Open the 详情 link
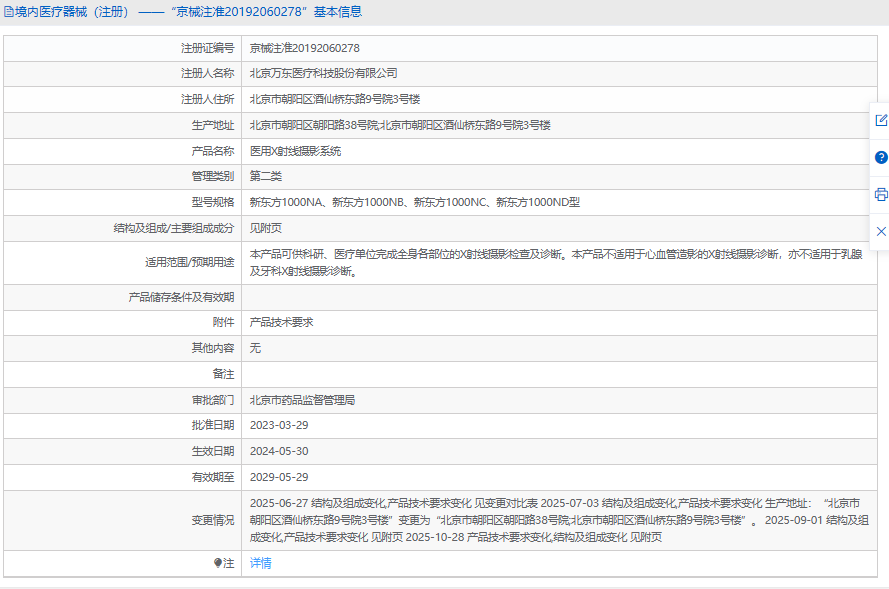Screen dimensions: 889x589 pyautogui.click(x=261, y=563)
